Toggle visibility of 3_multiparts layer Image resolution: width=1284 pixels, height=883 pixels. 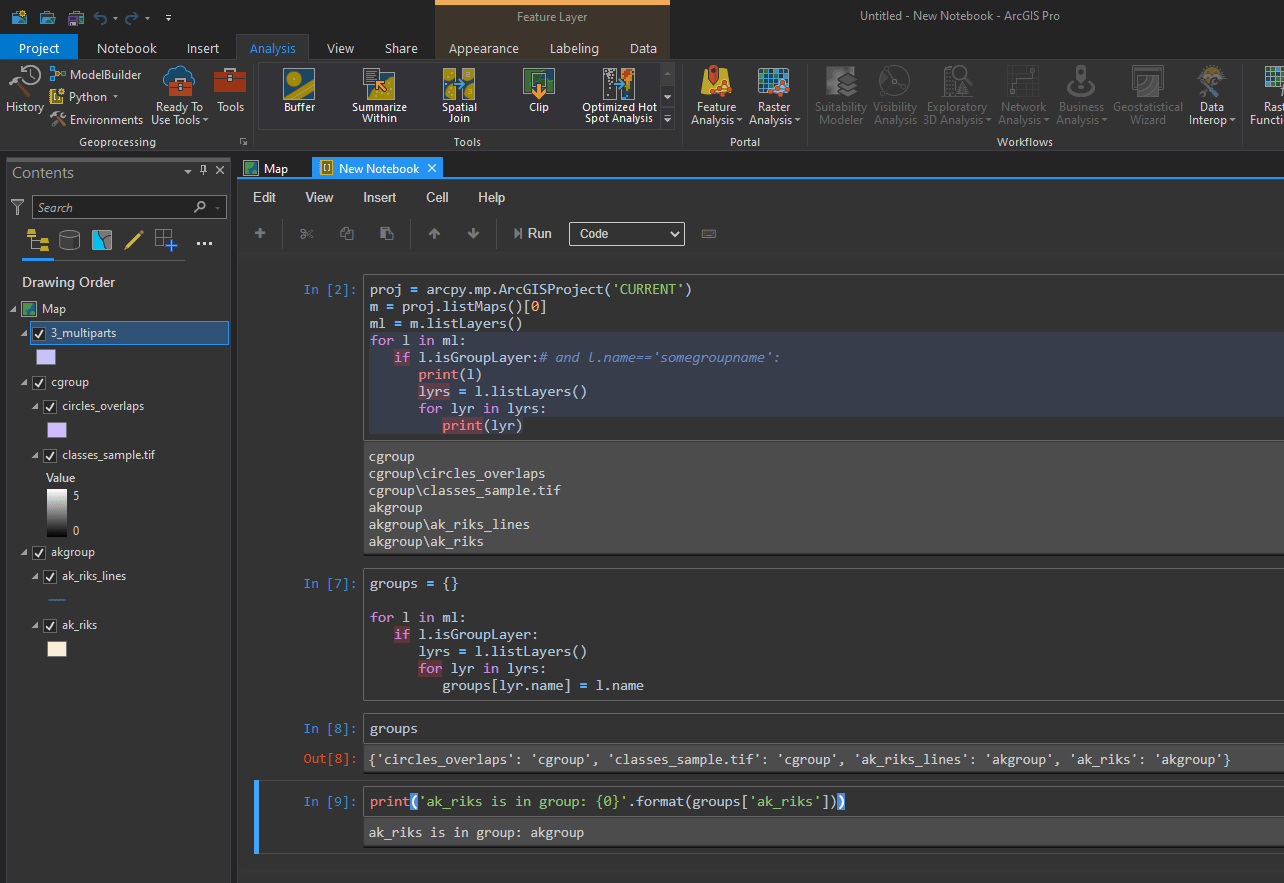point(39,333)
